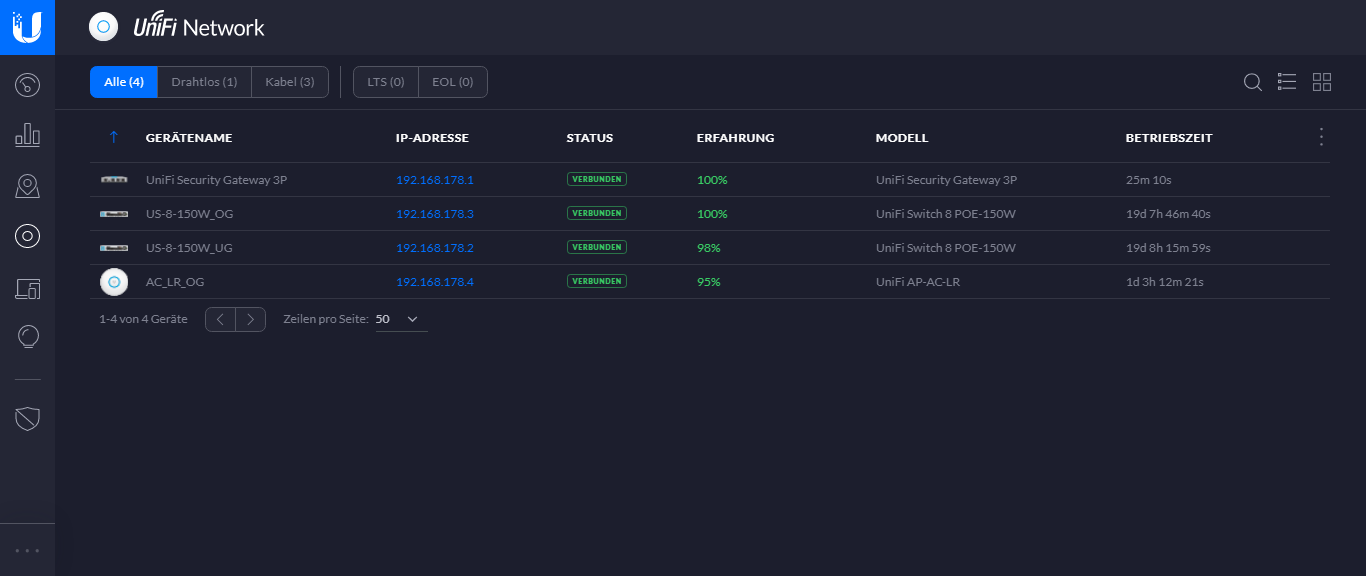Click the UniFi Security Gateway 3P device icon

coord(114,180)
